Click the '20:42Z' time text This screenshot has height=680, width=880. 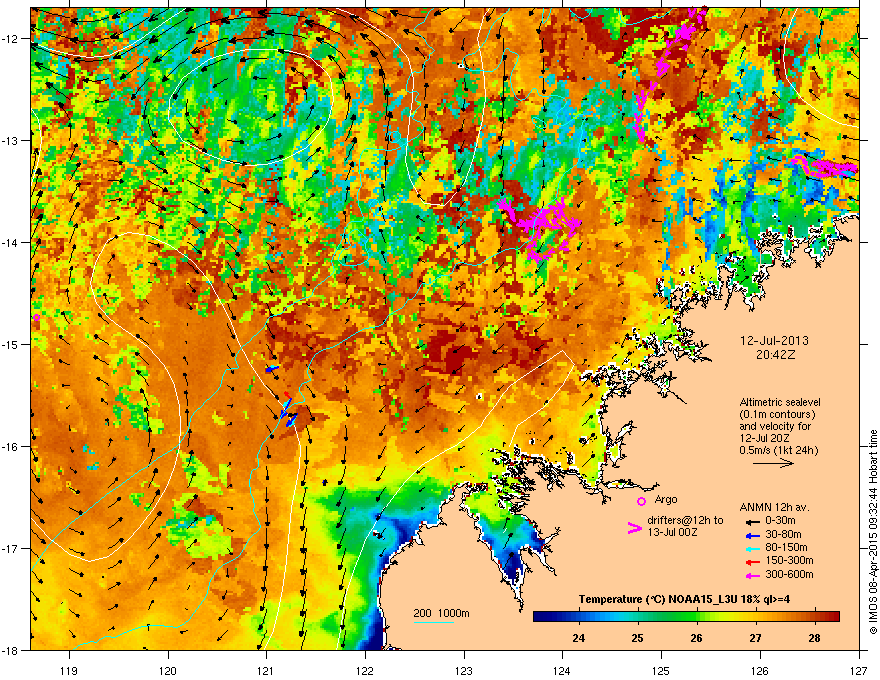tap(775, 355)
